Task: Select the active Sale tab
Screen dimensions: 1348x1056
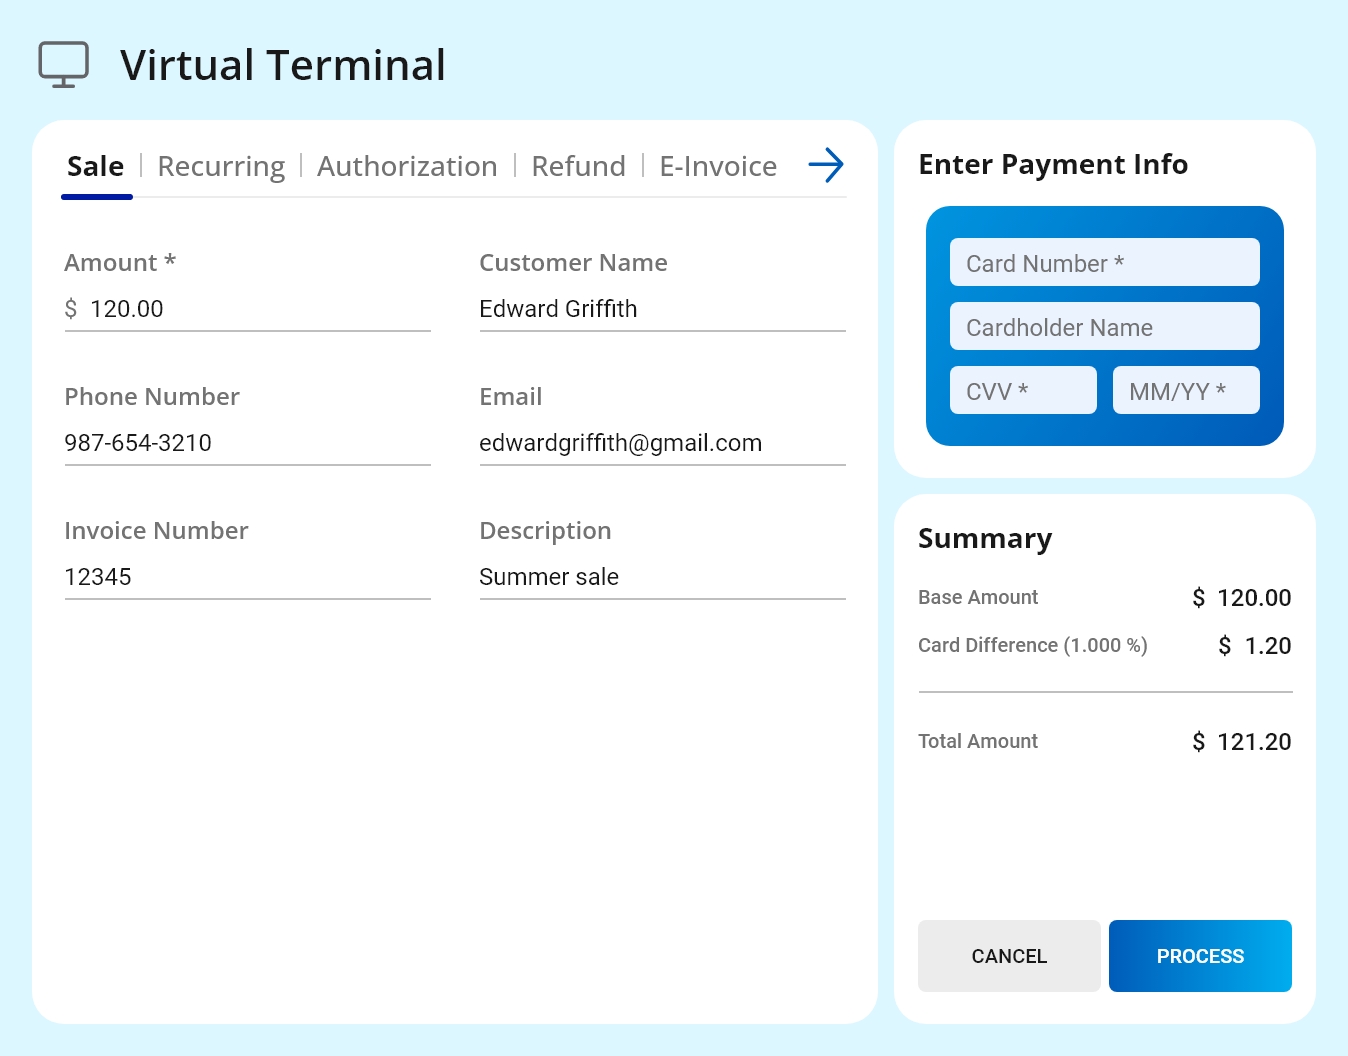Action: tap(95, 166)
